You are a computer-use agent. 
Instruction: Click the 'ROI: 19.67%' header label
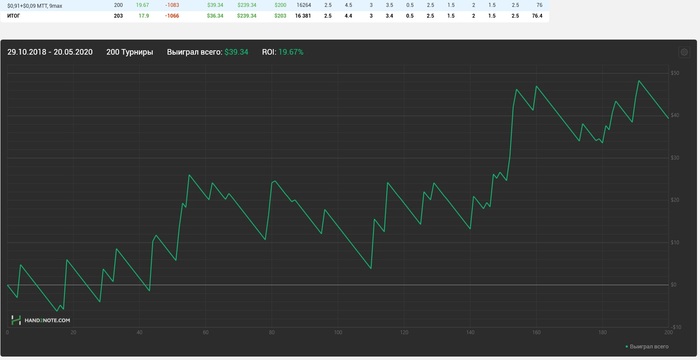point(283,52)
